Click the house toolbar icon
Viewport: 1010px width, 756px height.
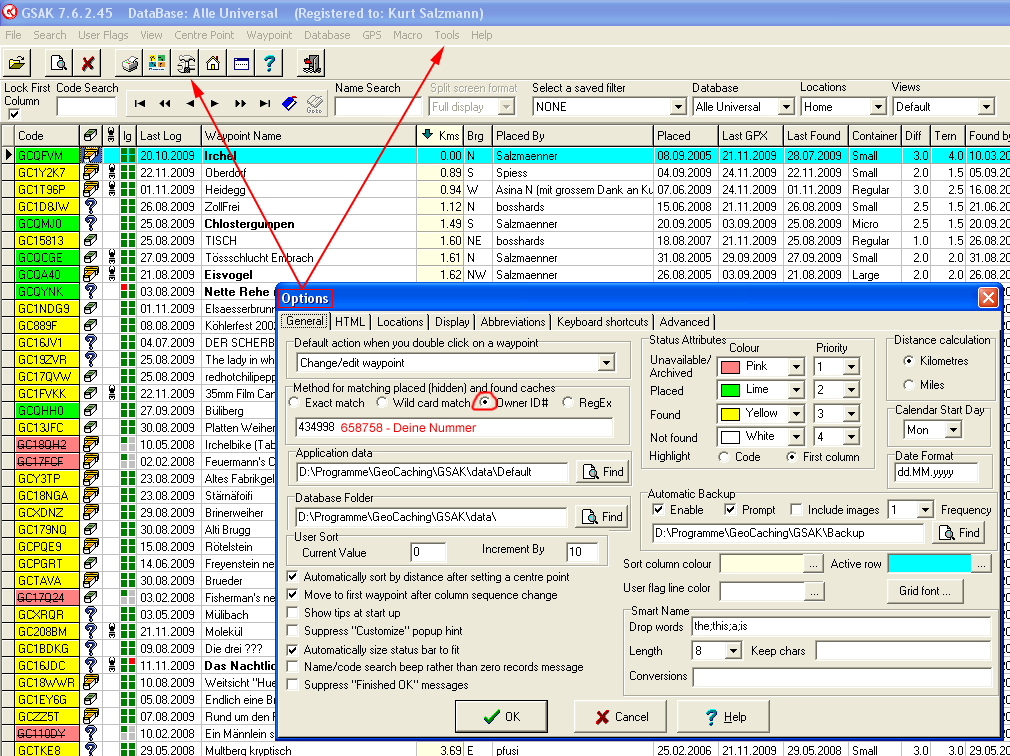(x=213, y=63)
